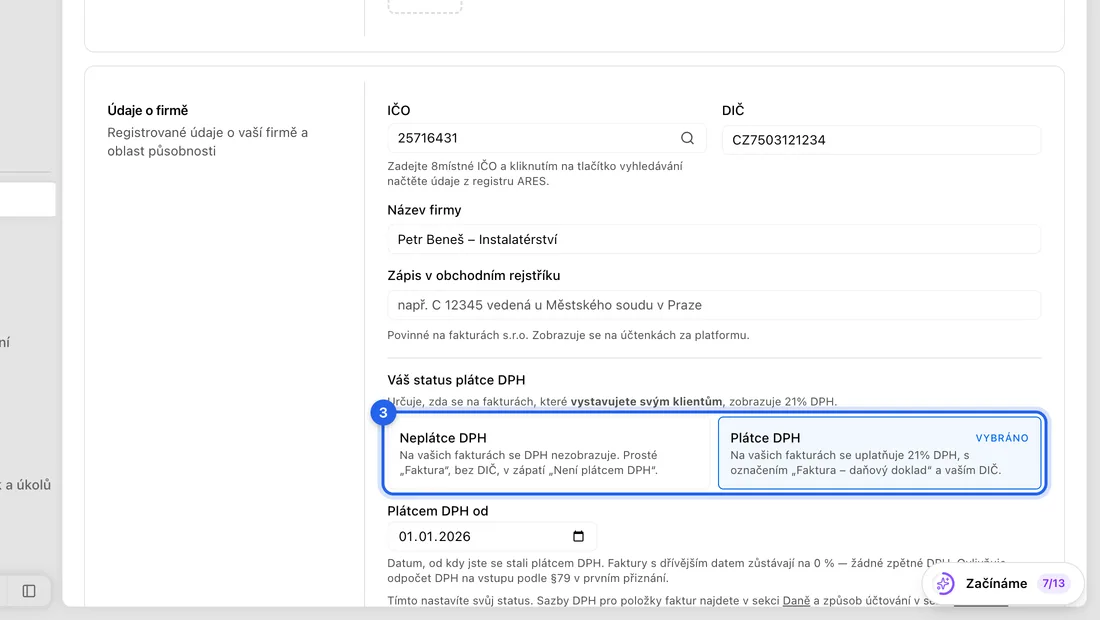Click the 'Registrované údaje o vaší firmě' description
This screenshot has height=620, width=1100.
click(208, 142)
